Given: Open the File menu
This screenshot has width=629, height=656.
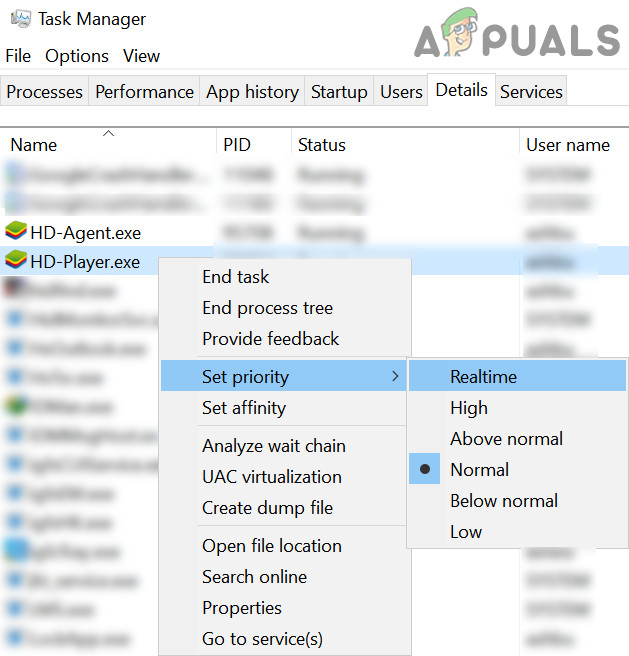Looking at the screenshot, I should tap(18, 56).
